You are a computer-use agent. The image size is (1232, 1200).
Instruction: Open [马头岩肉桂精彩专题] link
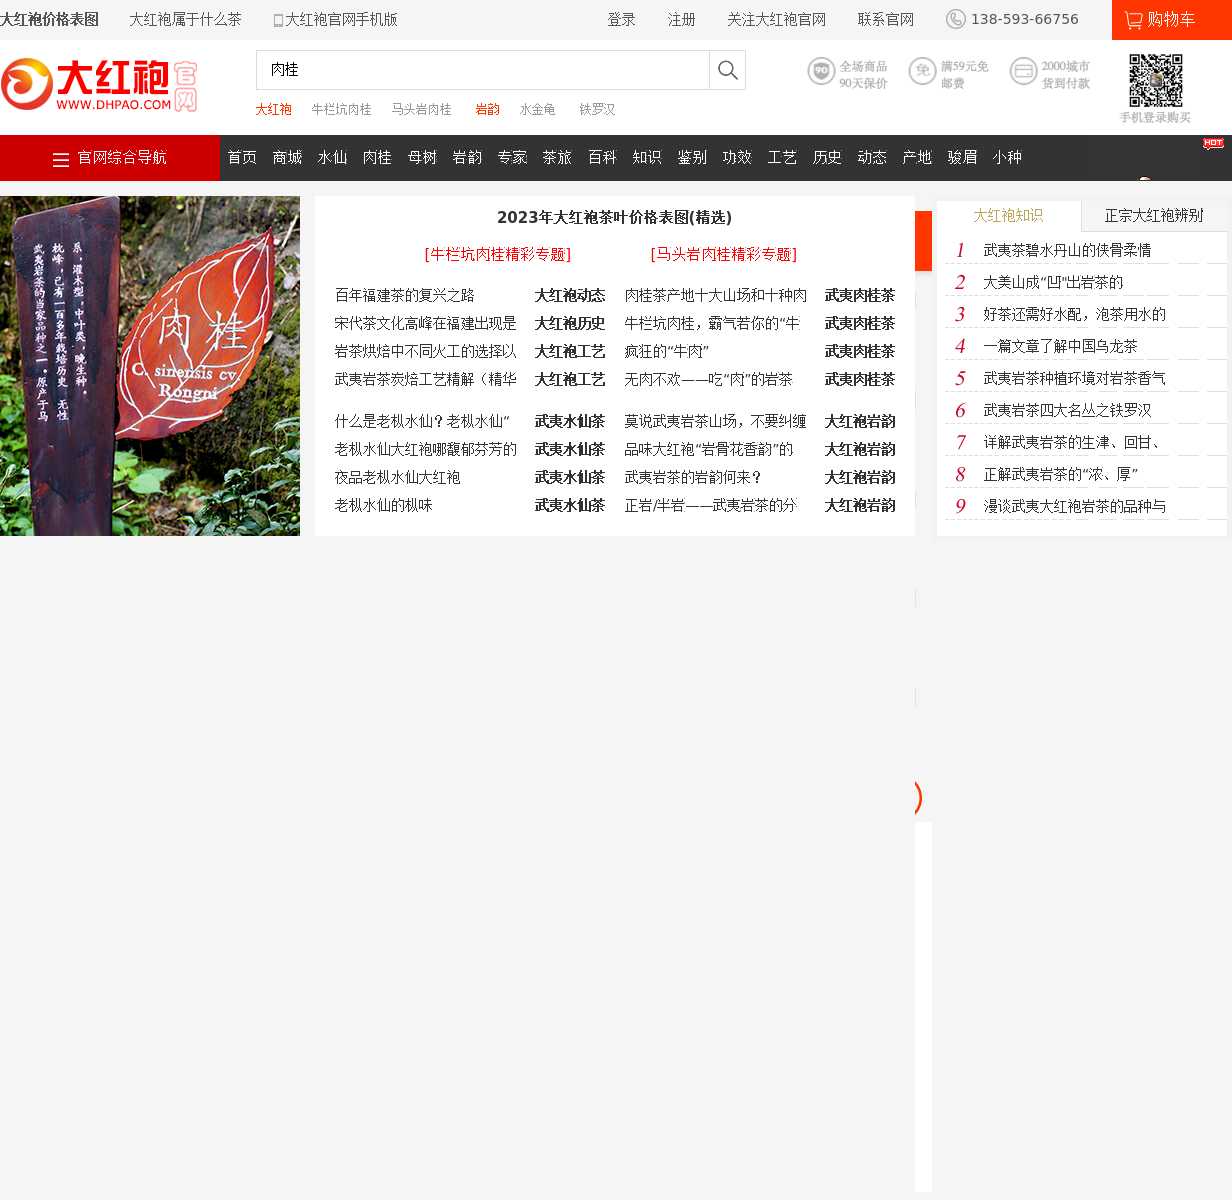click(724, 255)
